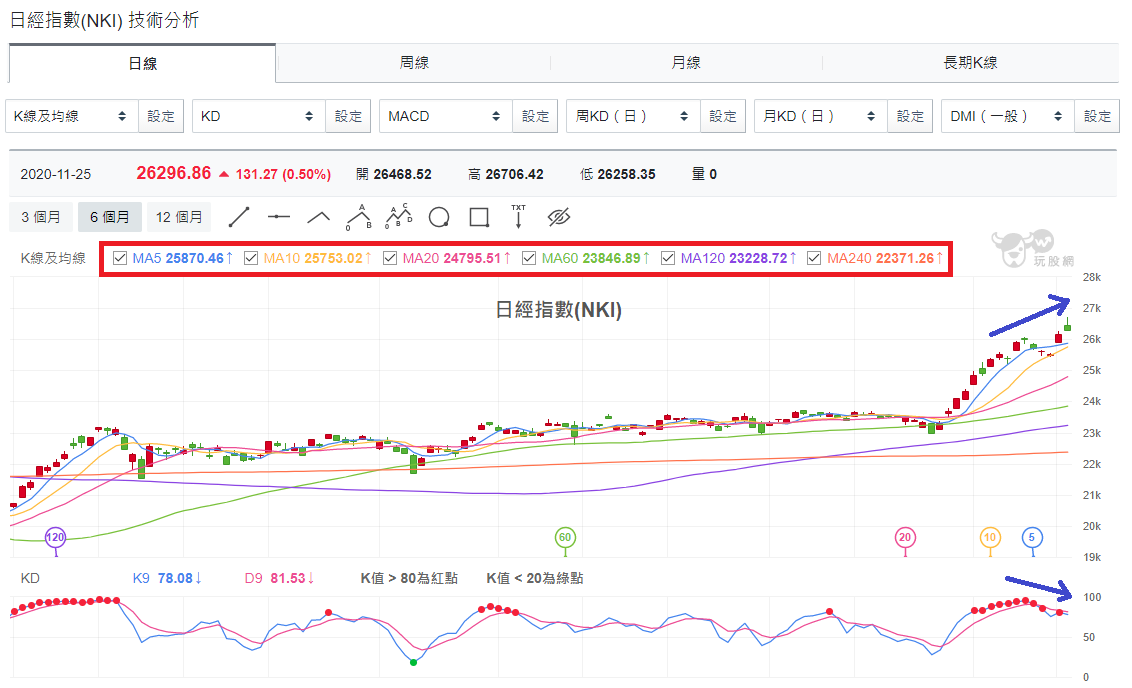Viewport: 1132px width, 688px height.
Task: Click the 日經指數(NKI) chart title
Action: [x=558, y=310]
